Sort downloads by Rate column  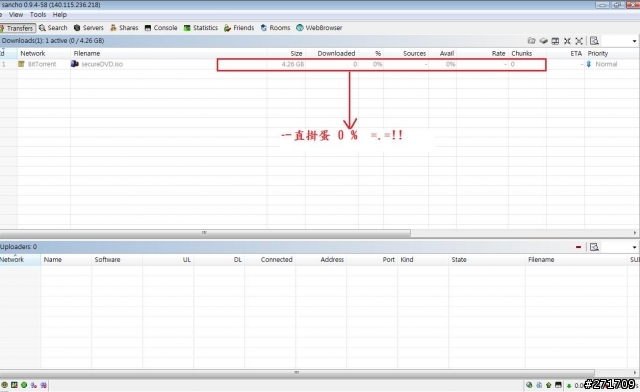pyautogui.click(x=482, y=53)
